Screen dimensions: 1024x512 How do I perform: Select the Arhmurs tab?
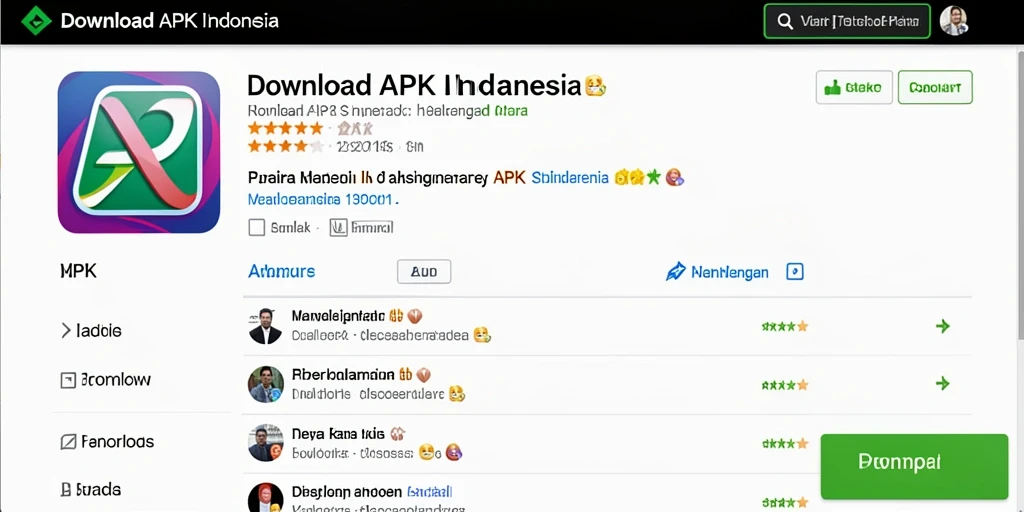281,271
